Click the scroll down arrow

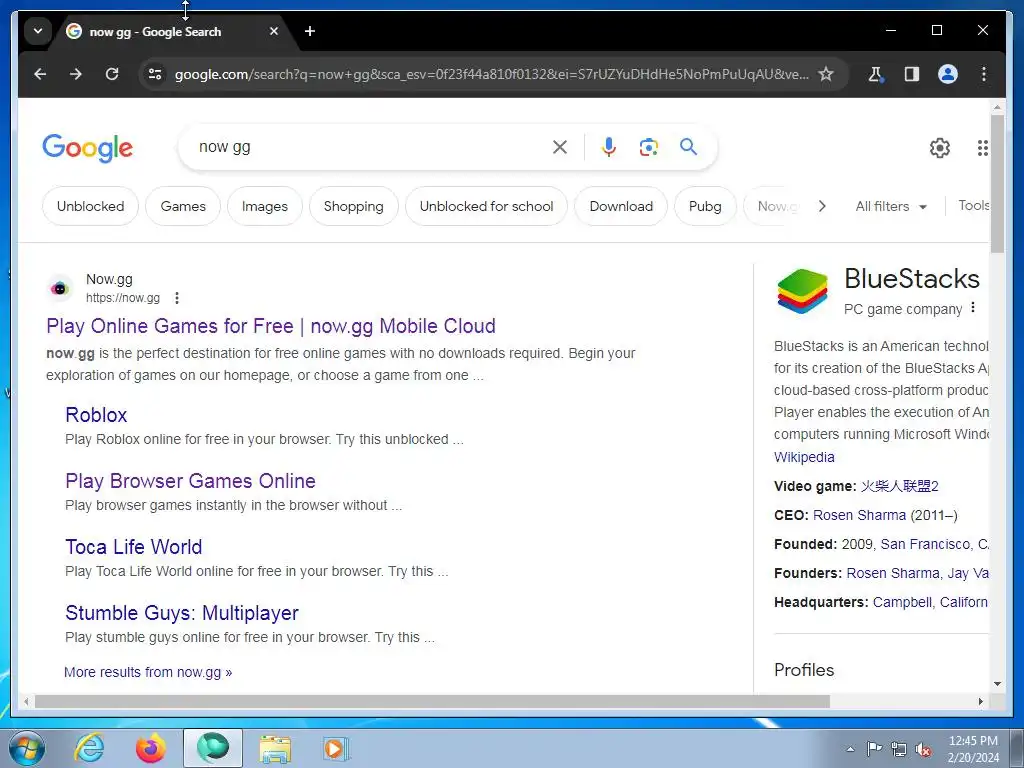(x=997, y=684)
